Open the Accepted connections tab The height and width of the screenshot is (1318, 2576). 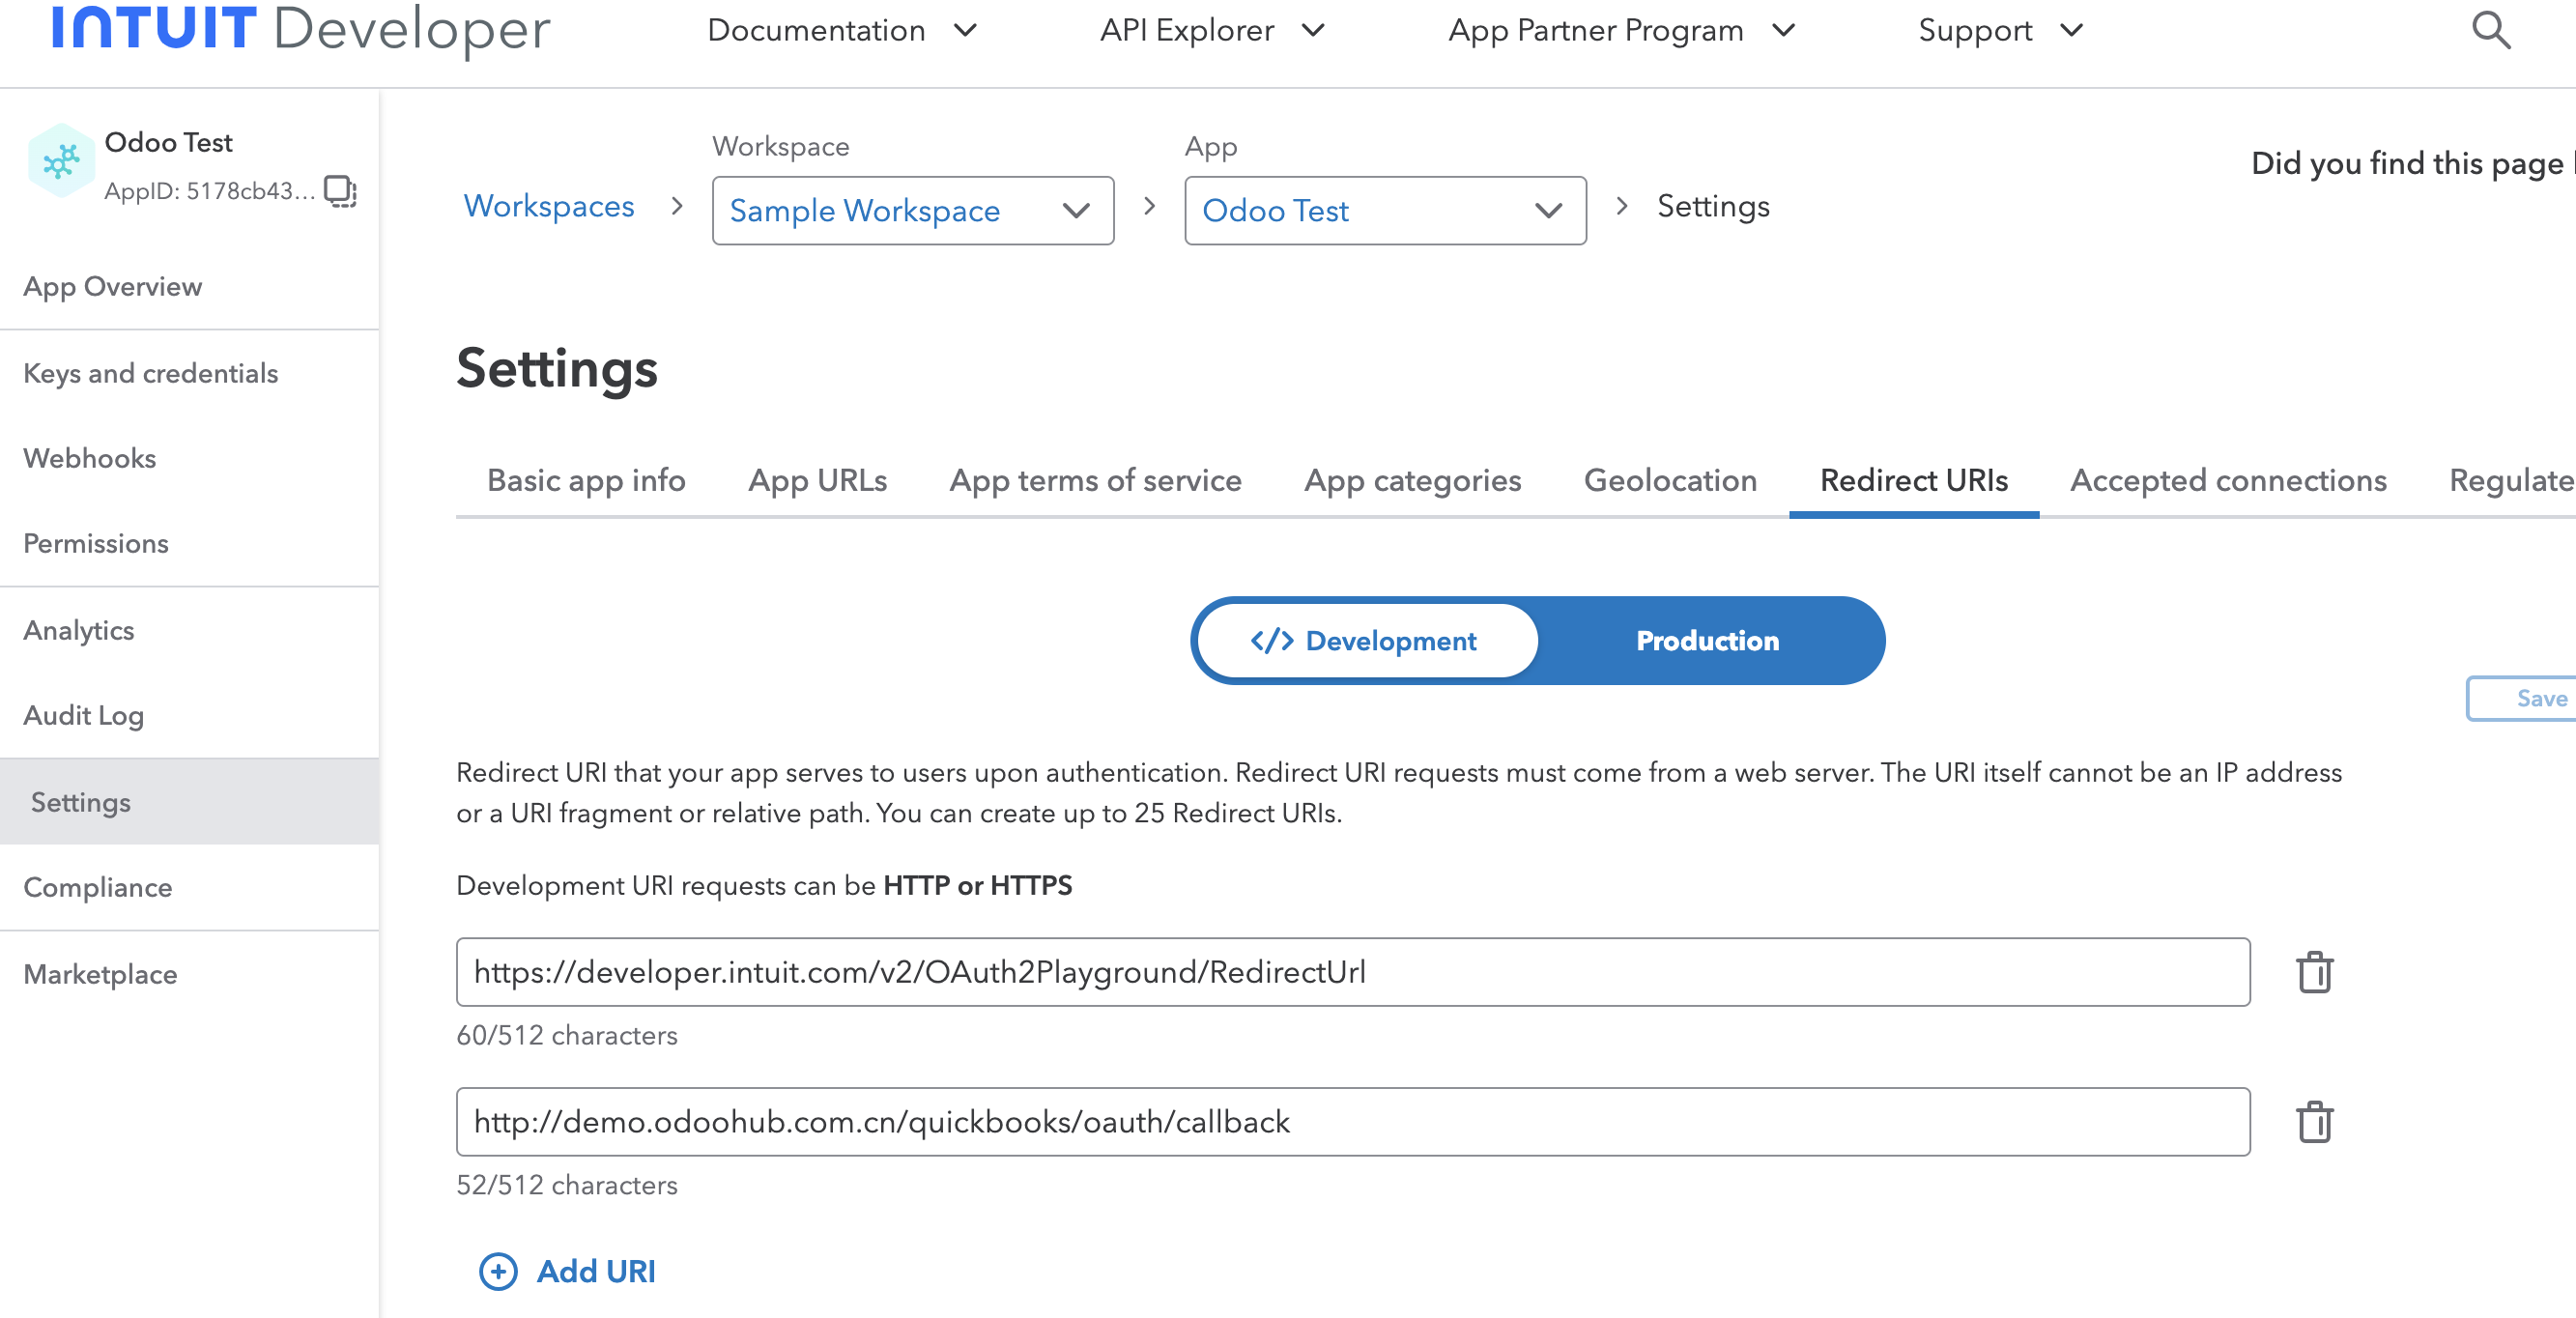click(x=2228, y=480)
